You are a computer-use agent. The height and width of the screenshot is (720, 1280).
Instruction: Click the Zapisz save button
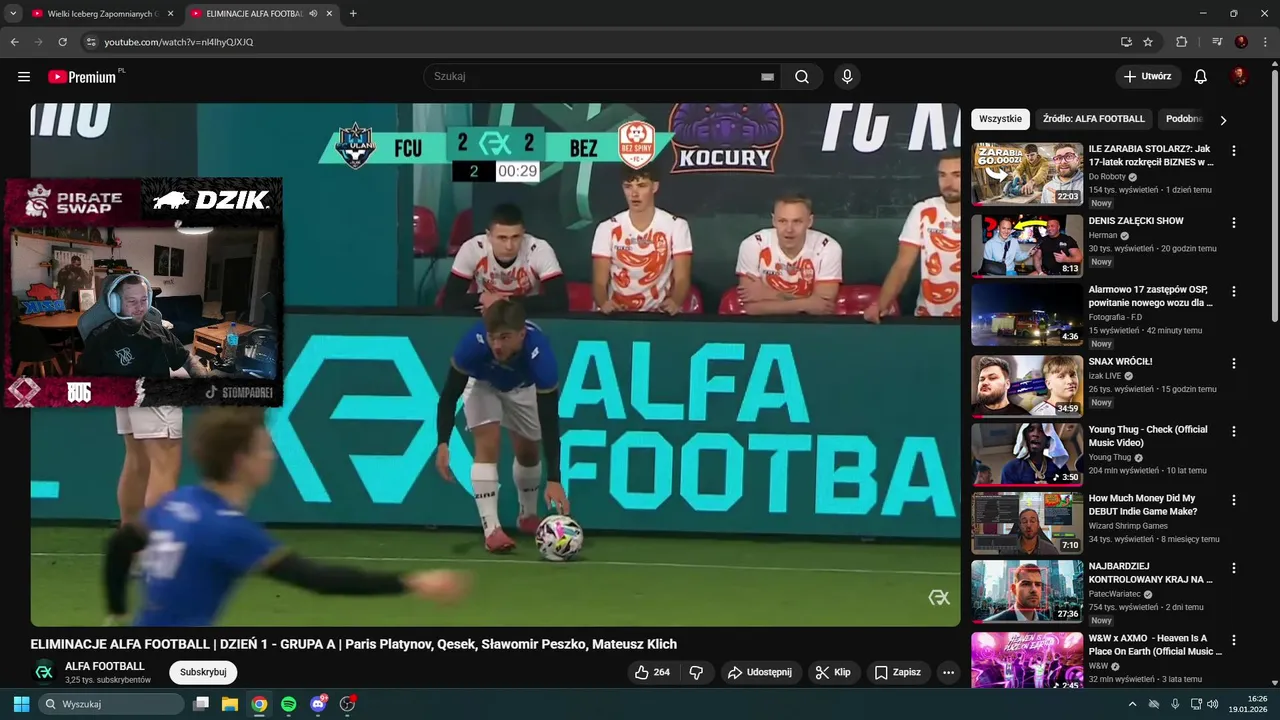click(x=897, y=673)
